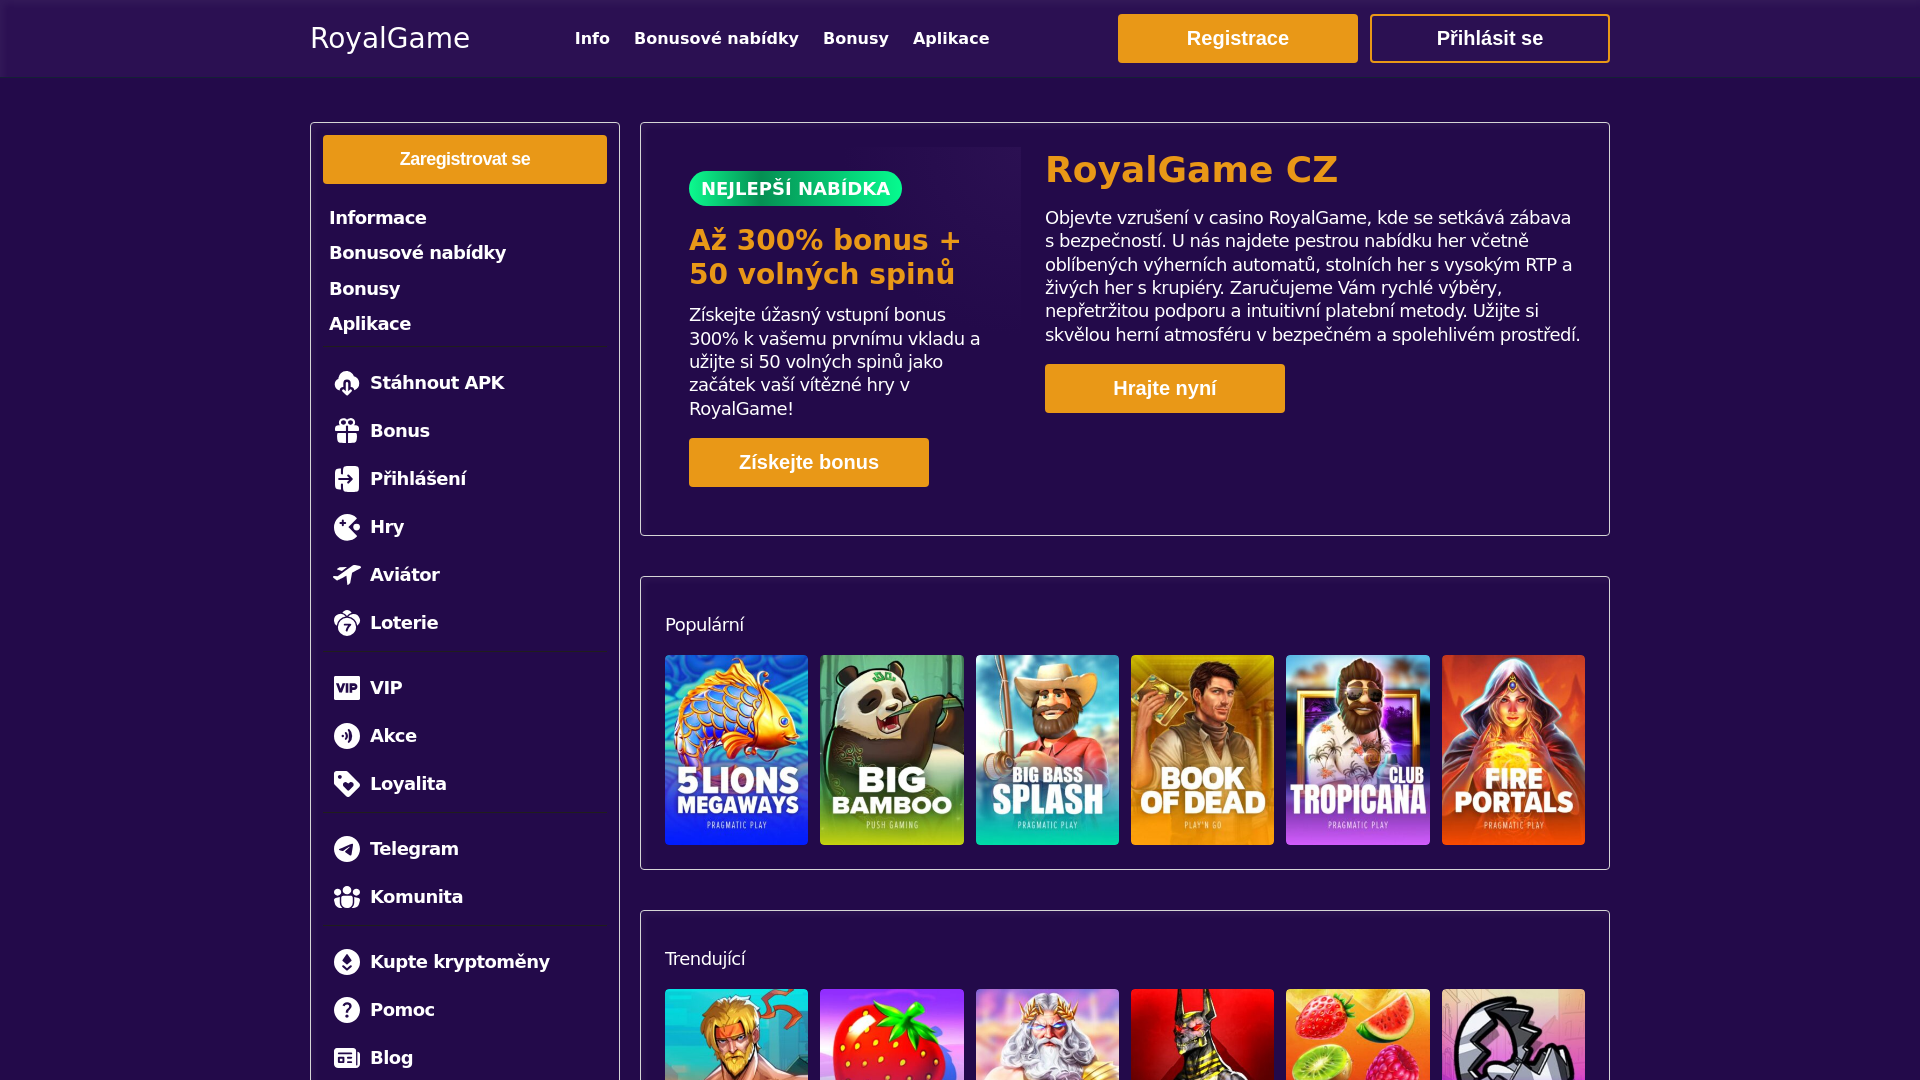The width and height of the screenshot is (1920, 1080).
Task: Open the strawberry trending game thumbnail
Action: pos(892,1034)
